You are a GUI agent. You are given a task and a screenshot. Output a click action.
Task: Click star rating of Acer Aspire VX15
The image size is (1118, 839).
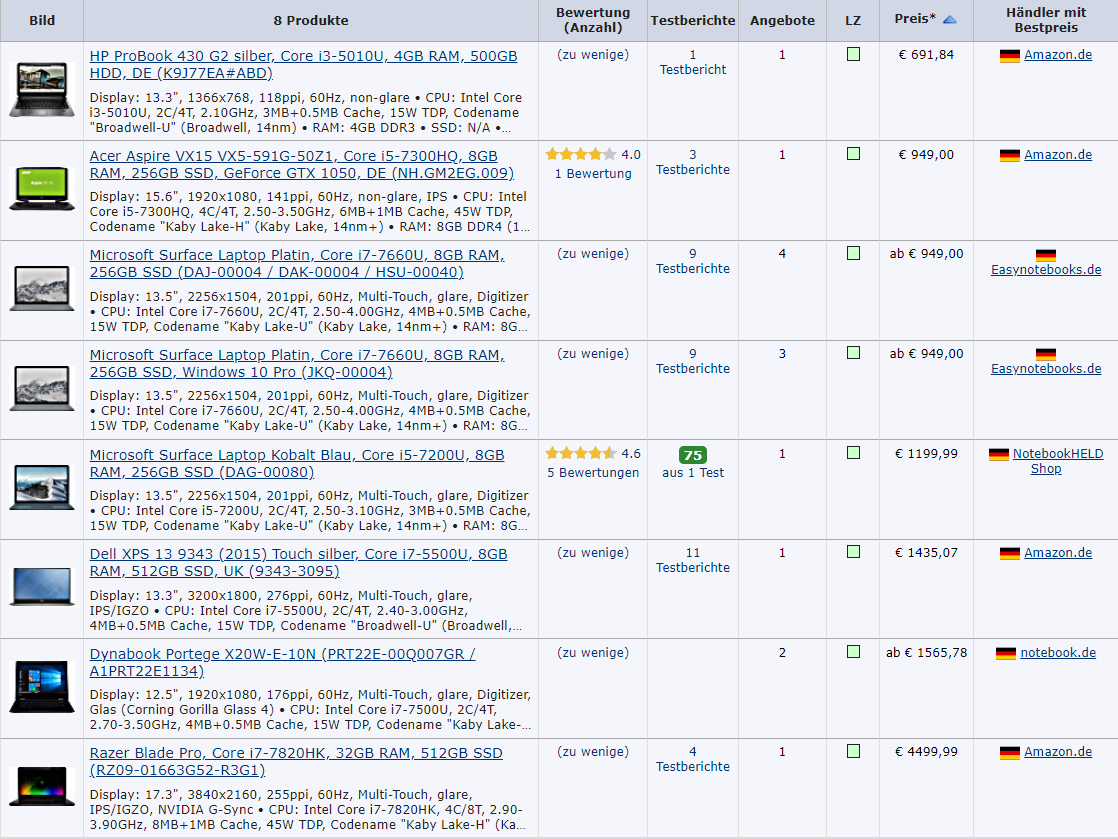580,154
